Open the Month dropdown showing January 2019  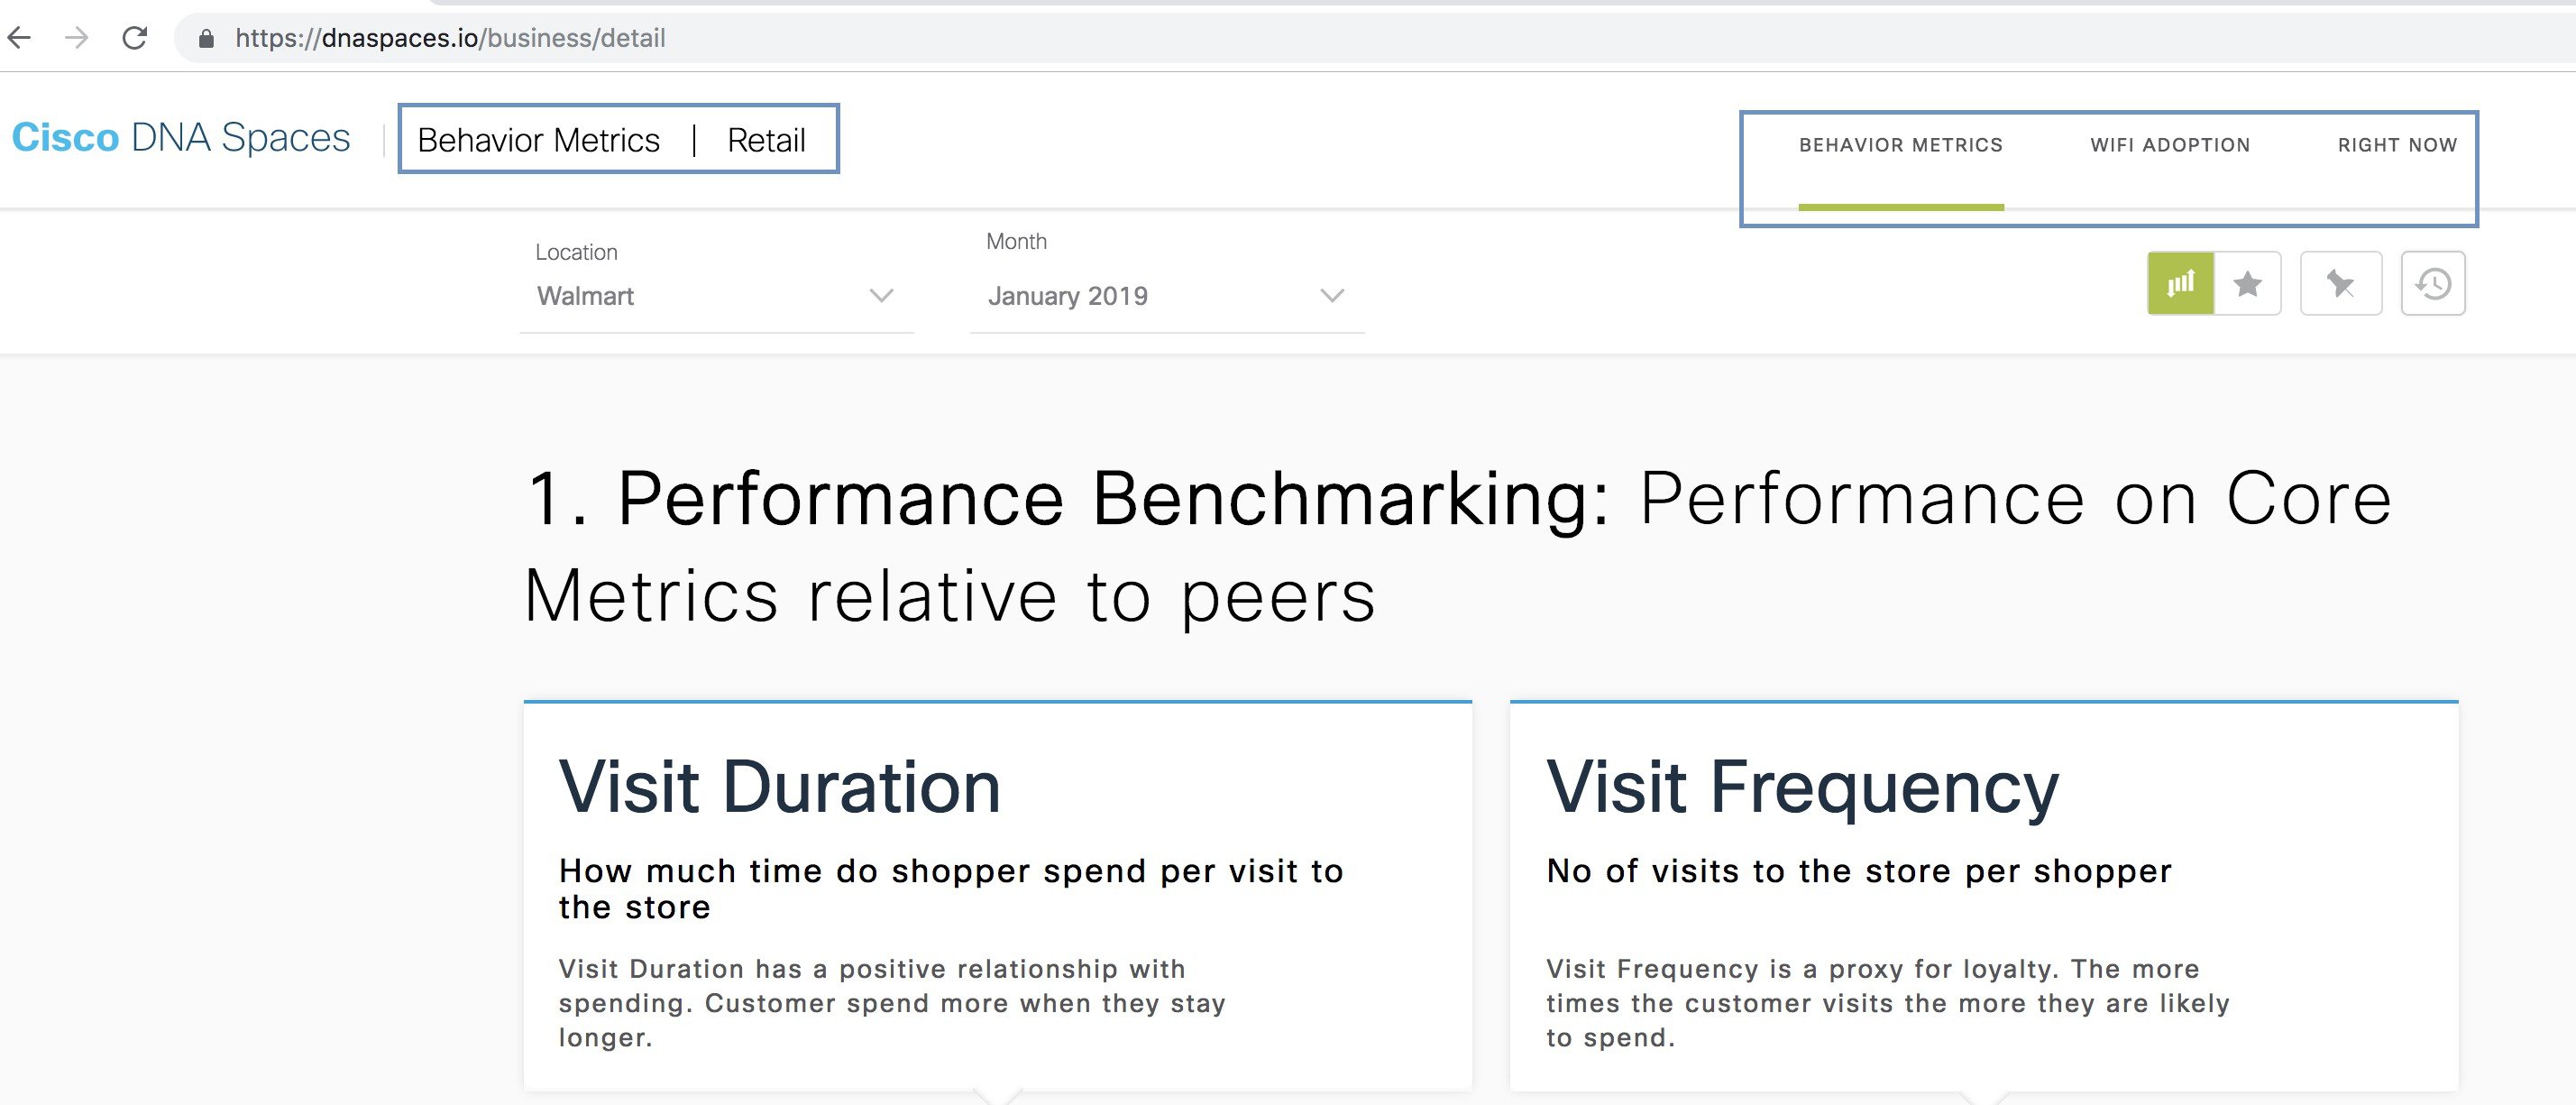click(1167, 296)
